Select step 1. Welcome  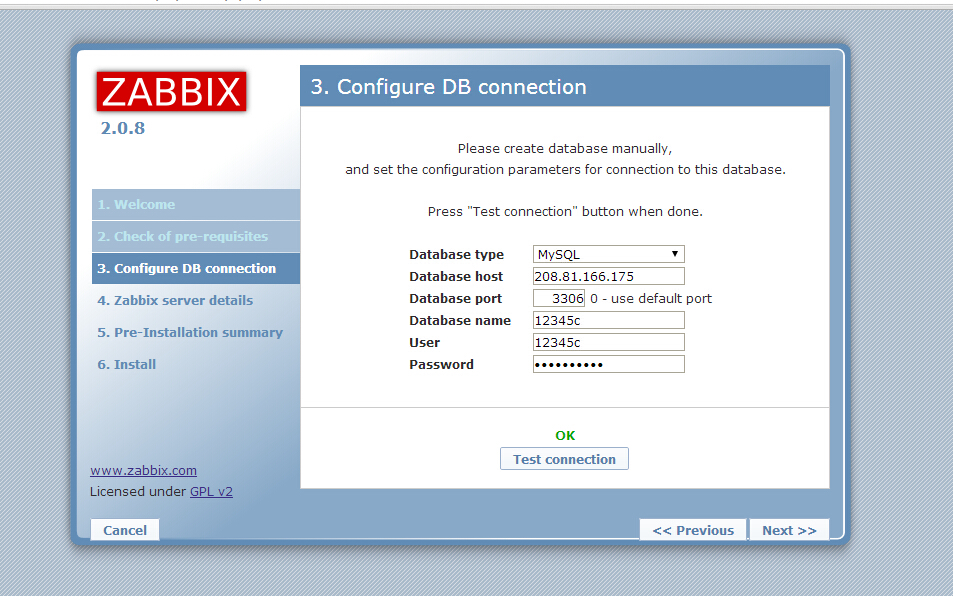pos(196,205)
